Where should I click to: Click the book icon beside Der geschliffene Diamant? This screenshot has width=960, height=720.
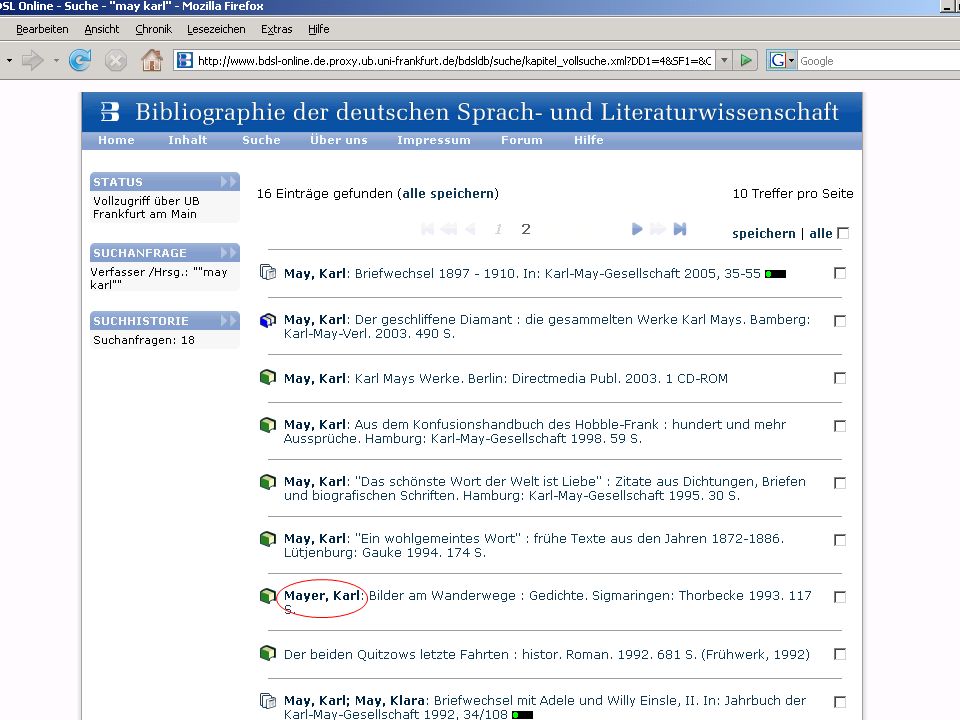pos(268,320)
